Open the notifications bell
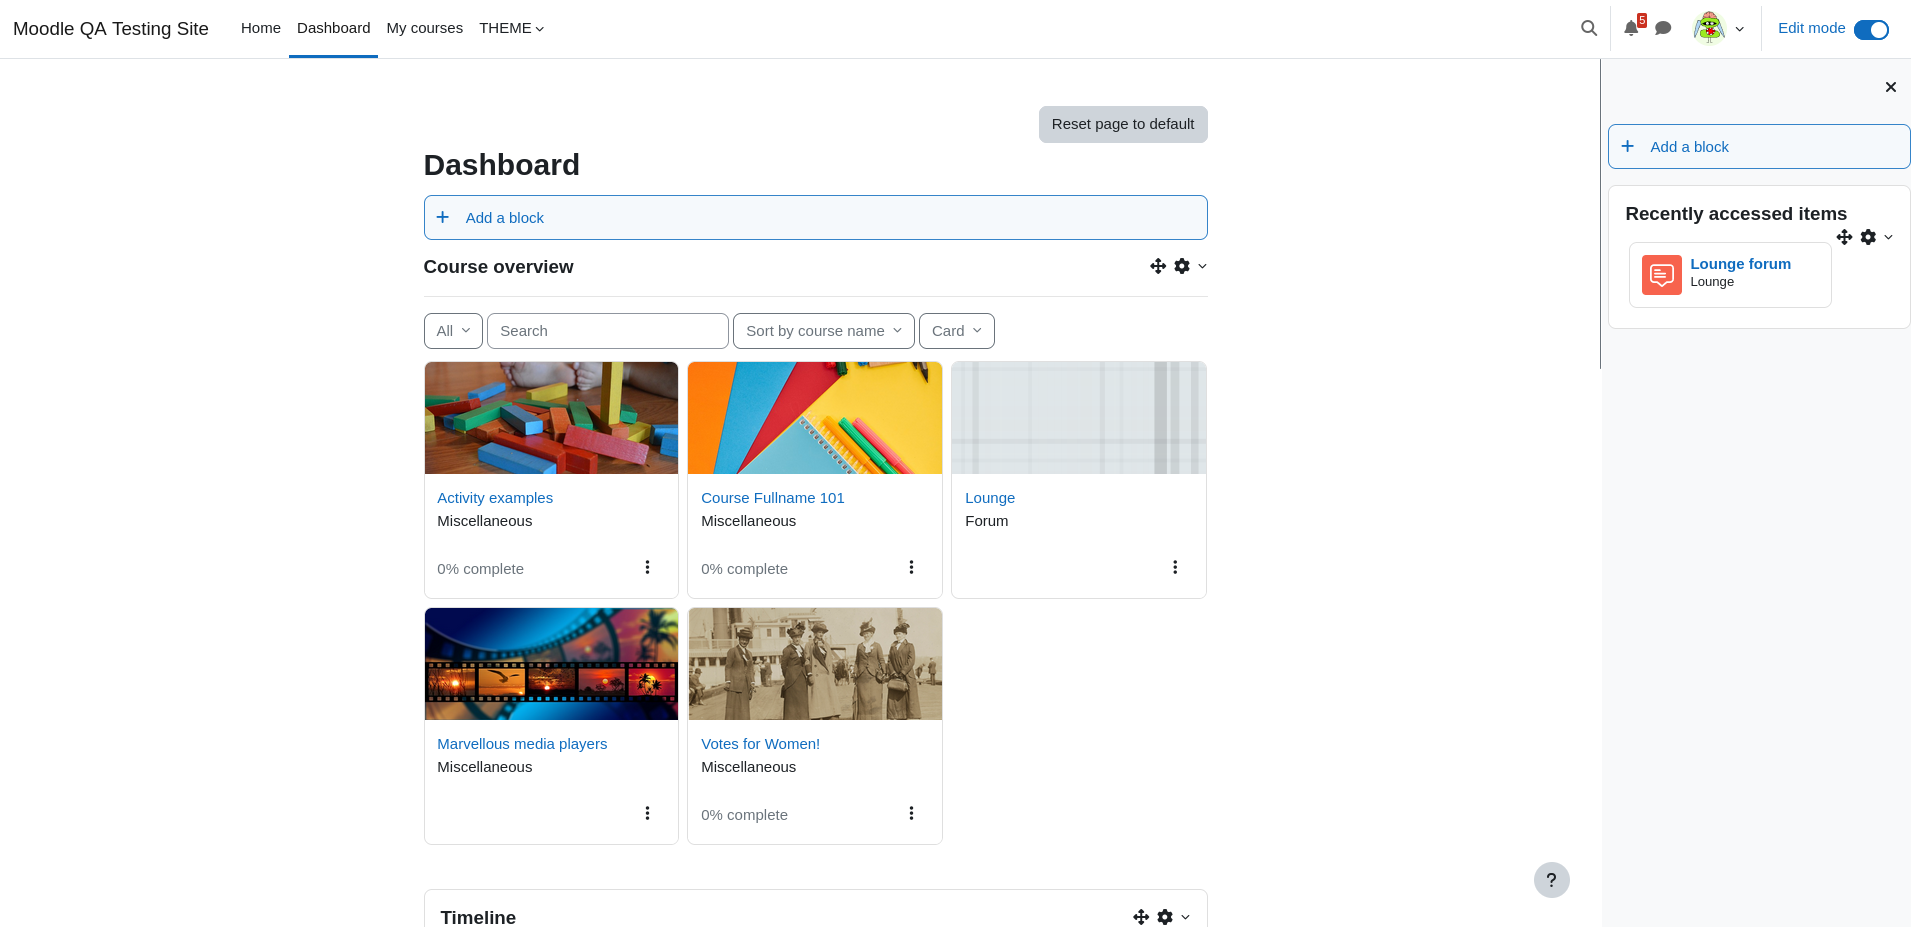 pyautogui.click(x=1631, y=28)
